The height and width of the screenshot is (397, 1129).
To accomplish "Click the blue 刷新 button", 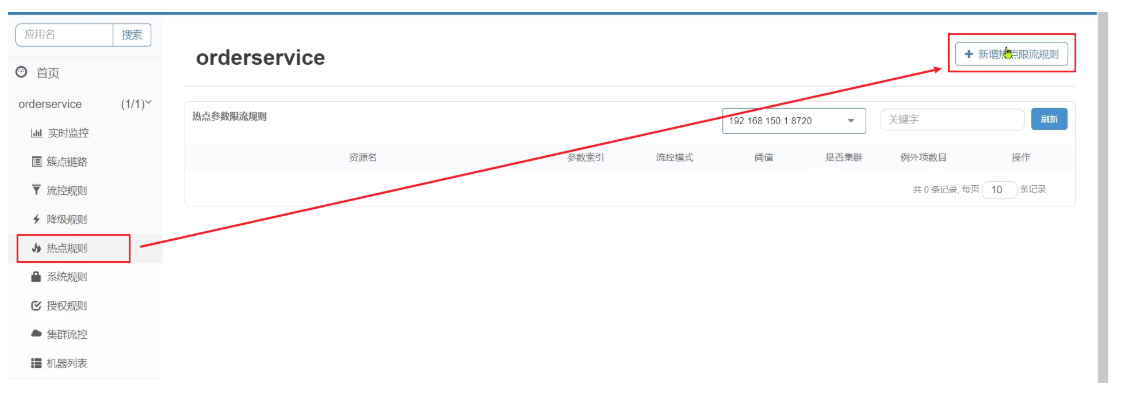I will (x=1049, y=120).
